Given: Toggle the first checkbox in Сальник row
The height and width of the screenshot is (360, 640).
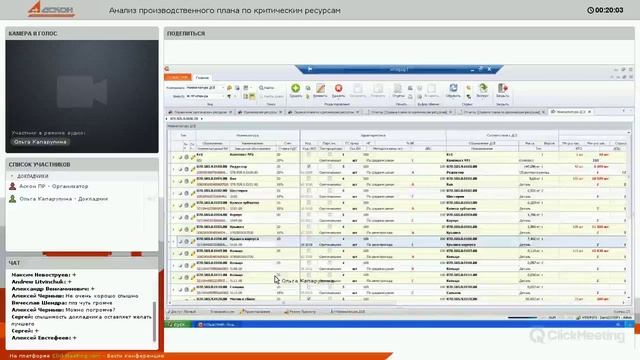Looking at the screenshot, I should [x=309, y=287].
